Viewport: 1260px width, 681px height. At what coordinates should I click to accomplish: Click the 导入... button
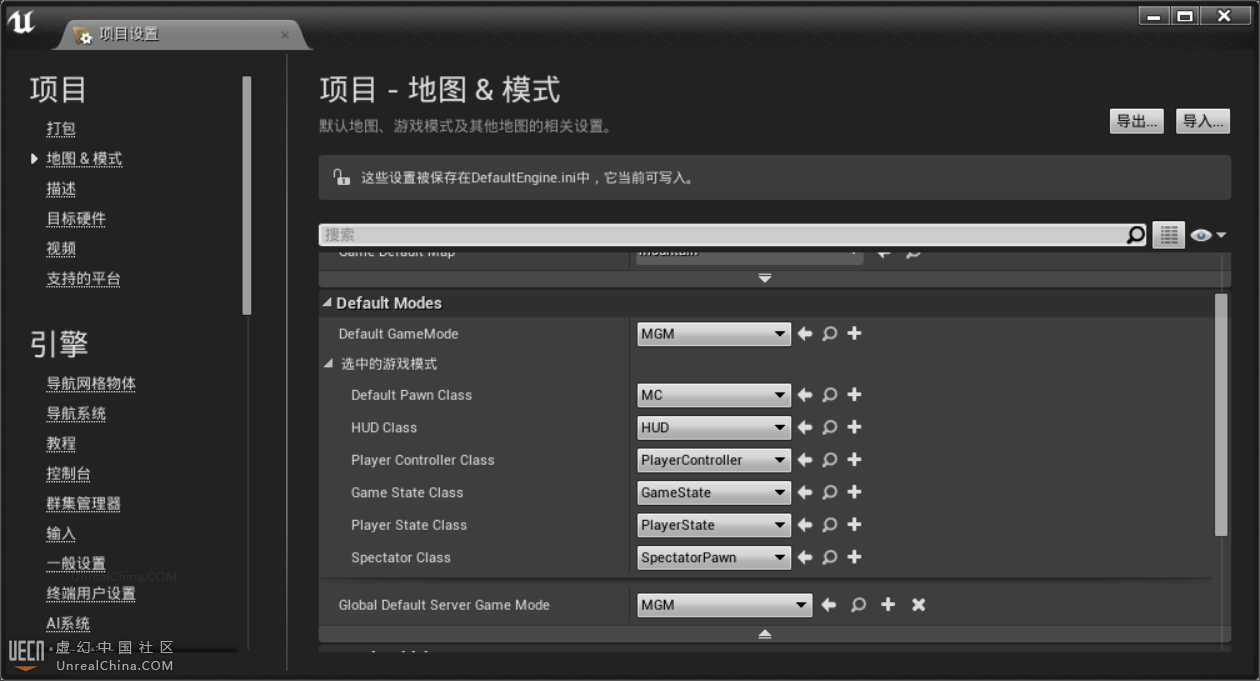click(1202, 121)
